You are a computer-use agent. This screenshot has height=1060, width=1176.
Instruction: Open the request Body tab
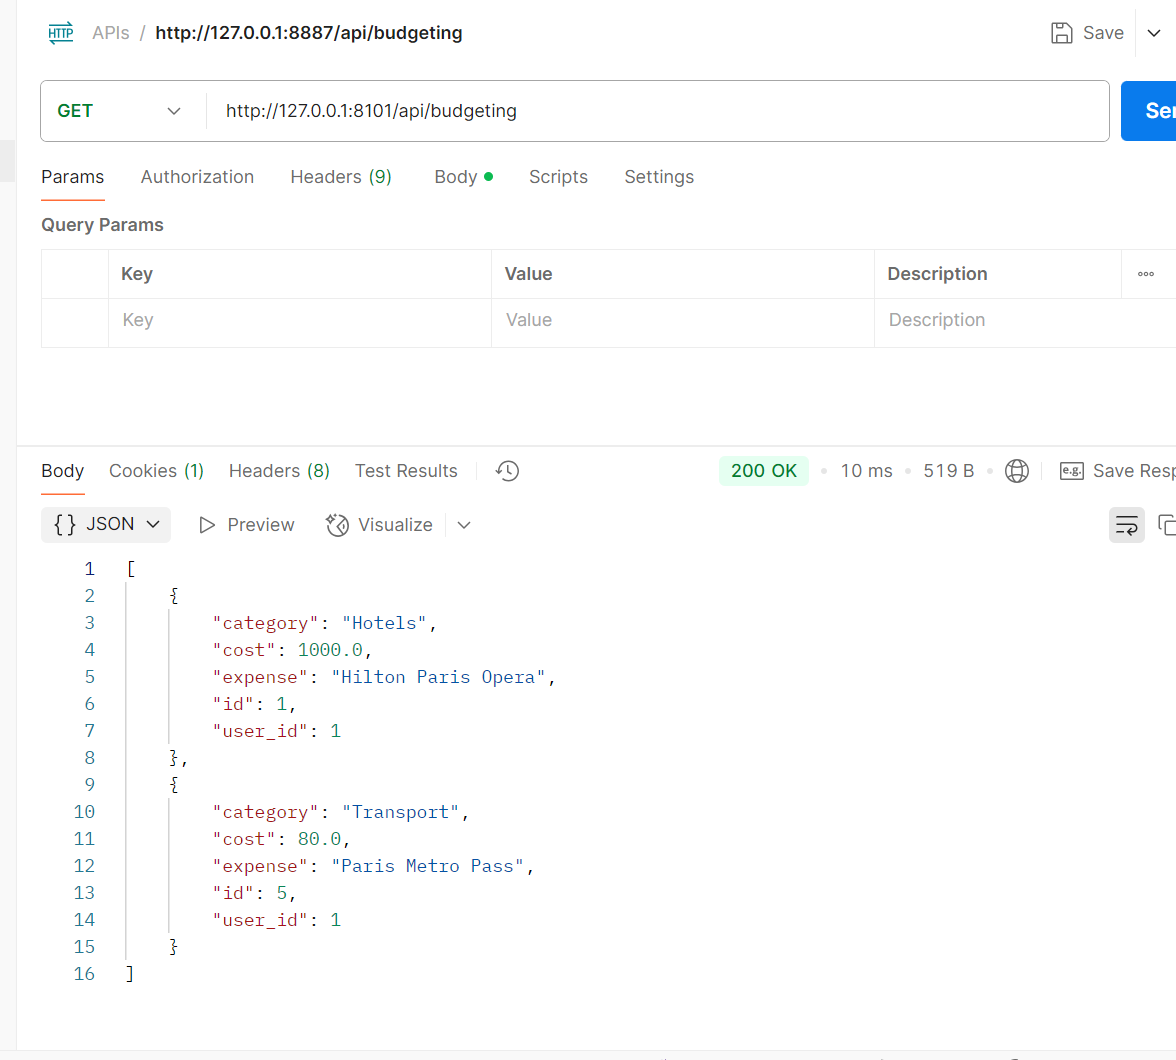point(463,177)
